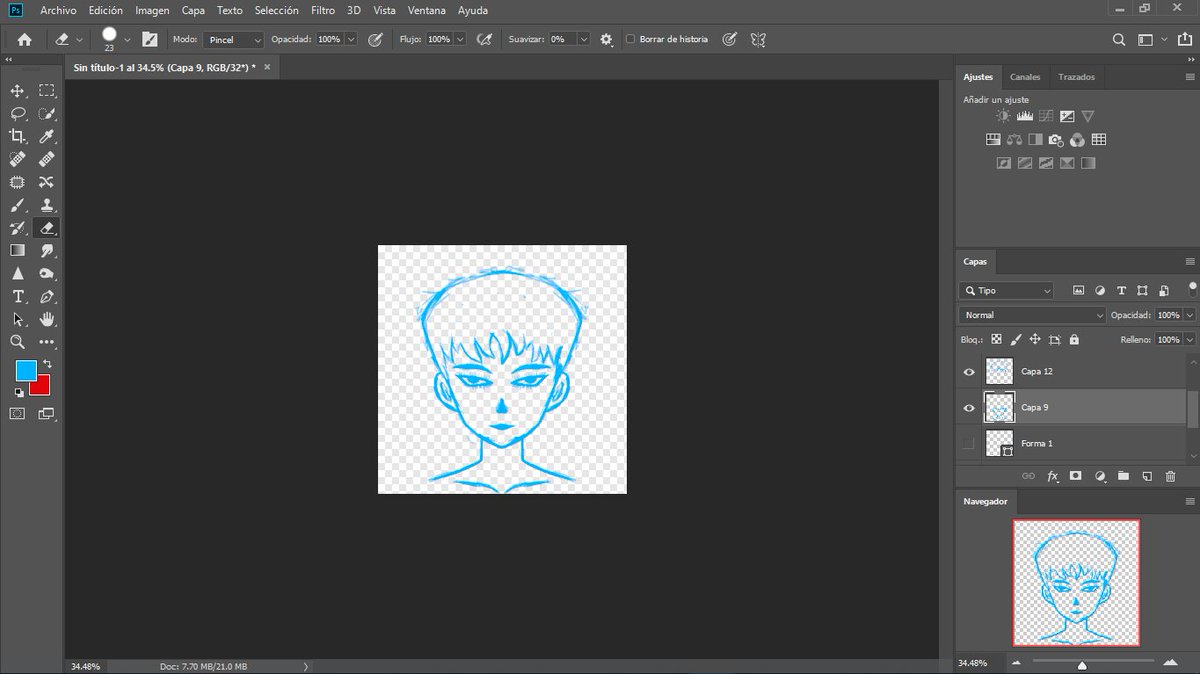Select the Crop tool
This screenshot has width=1200, height=674.
click(17, 137)
